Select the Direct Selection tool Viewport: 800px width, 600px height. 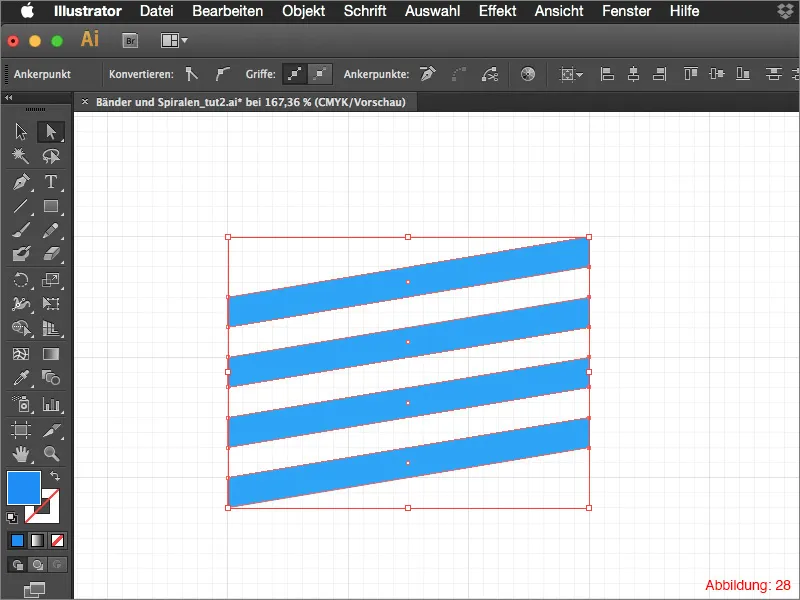51,132
